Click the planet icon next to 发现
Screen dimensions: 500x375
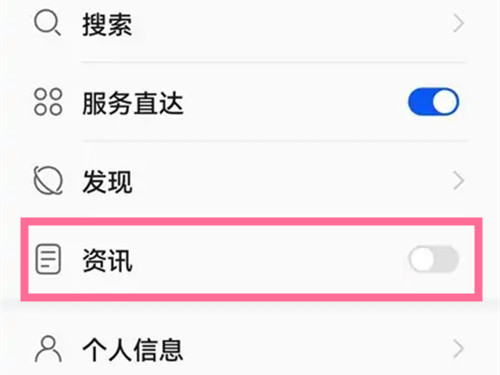coord(48,180)
